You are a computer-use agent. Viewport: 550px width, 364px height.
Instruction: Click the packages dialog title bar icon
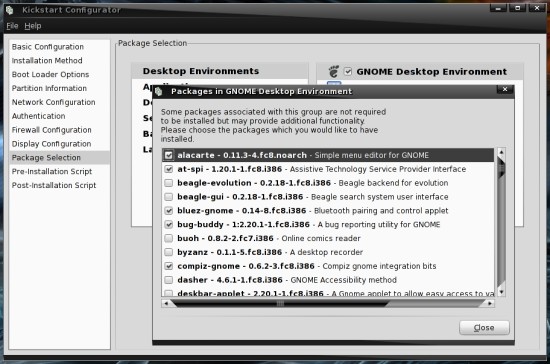click(x=159, y=92)
